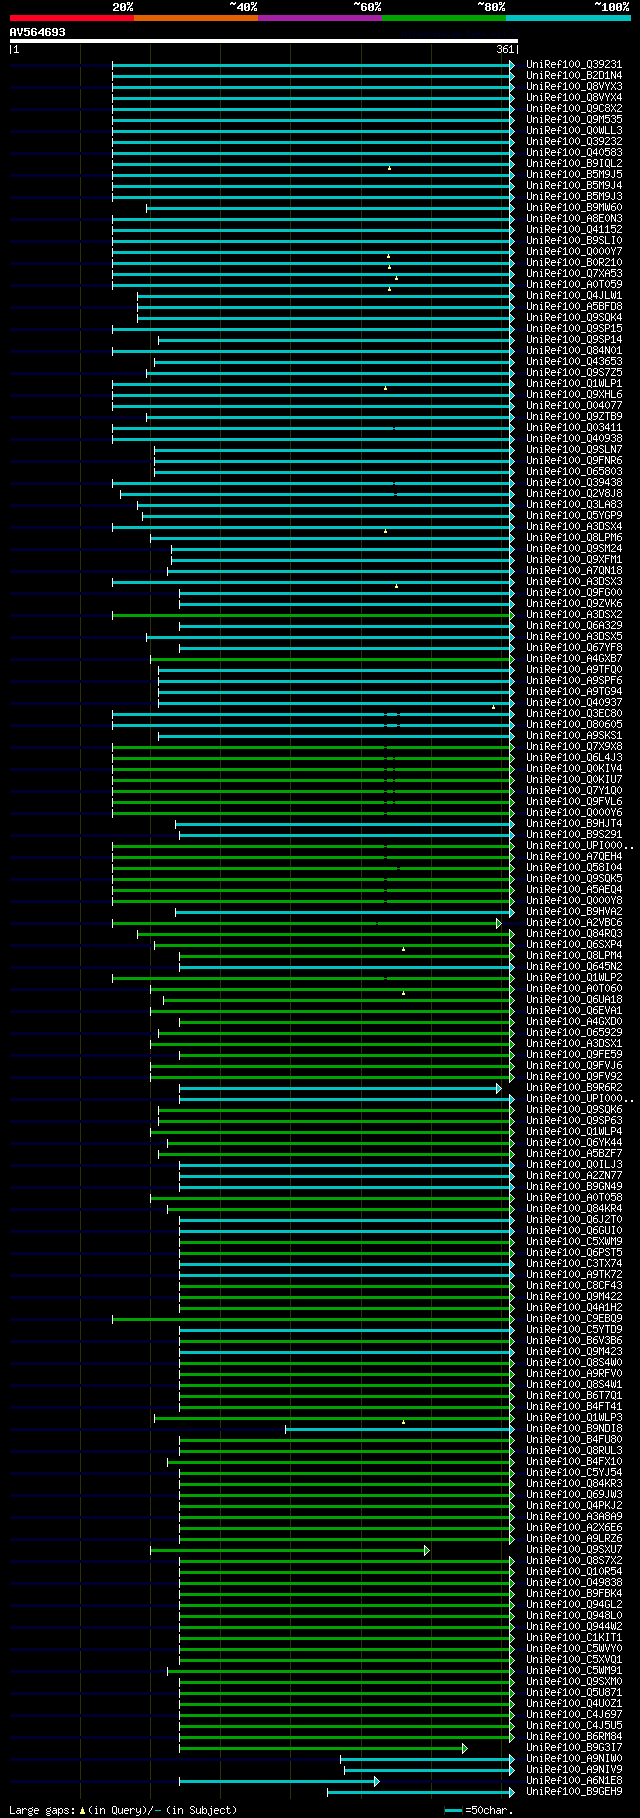Select the UniRef100_O65803 label
640x1818 pixels.
pyautogui.click(x=574, y=472)
